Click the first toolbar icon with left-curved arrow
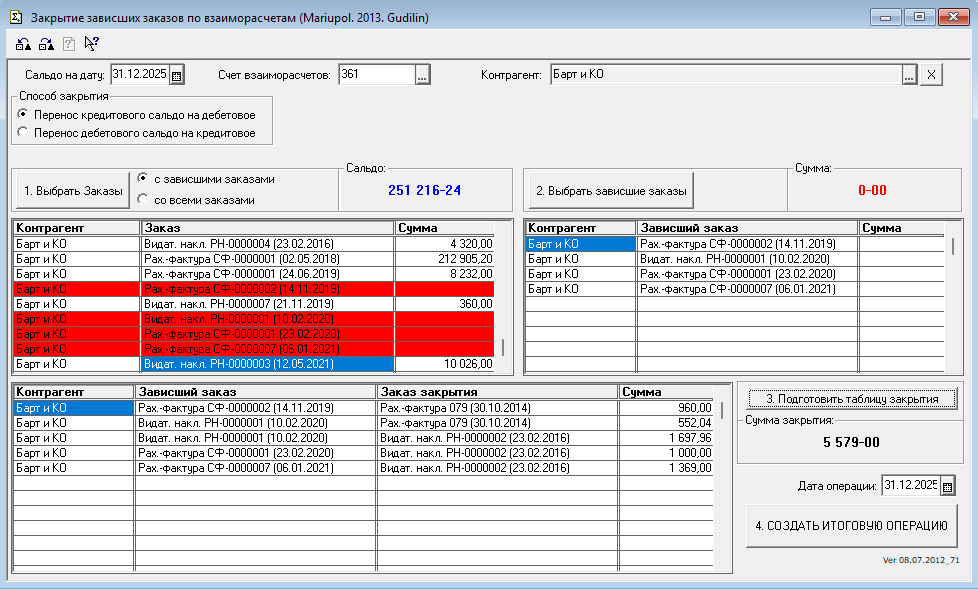978x589 pixels. pos(24,44)
